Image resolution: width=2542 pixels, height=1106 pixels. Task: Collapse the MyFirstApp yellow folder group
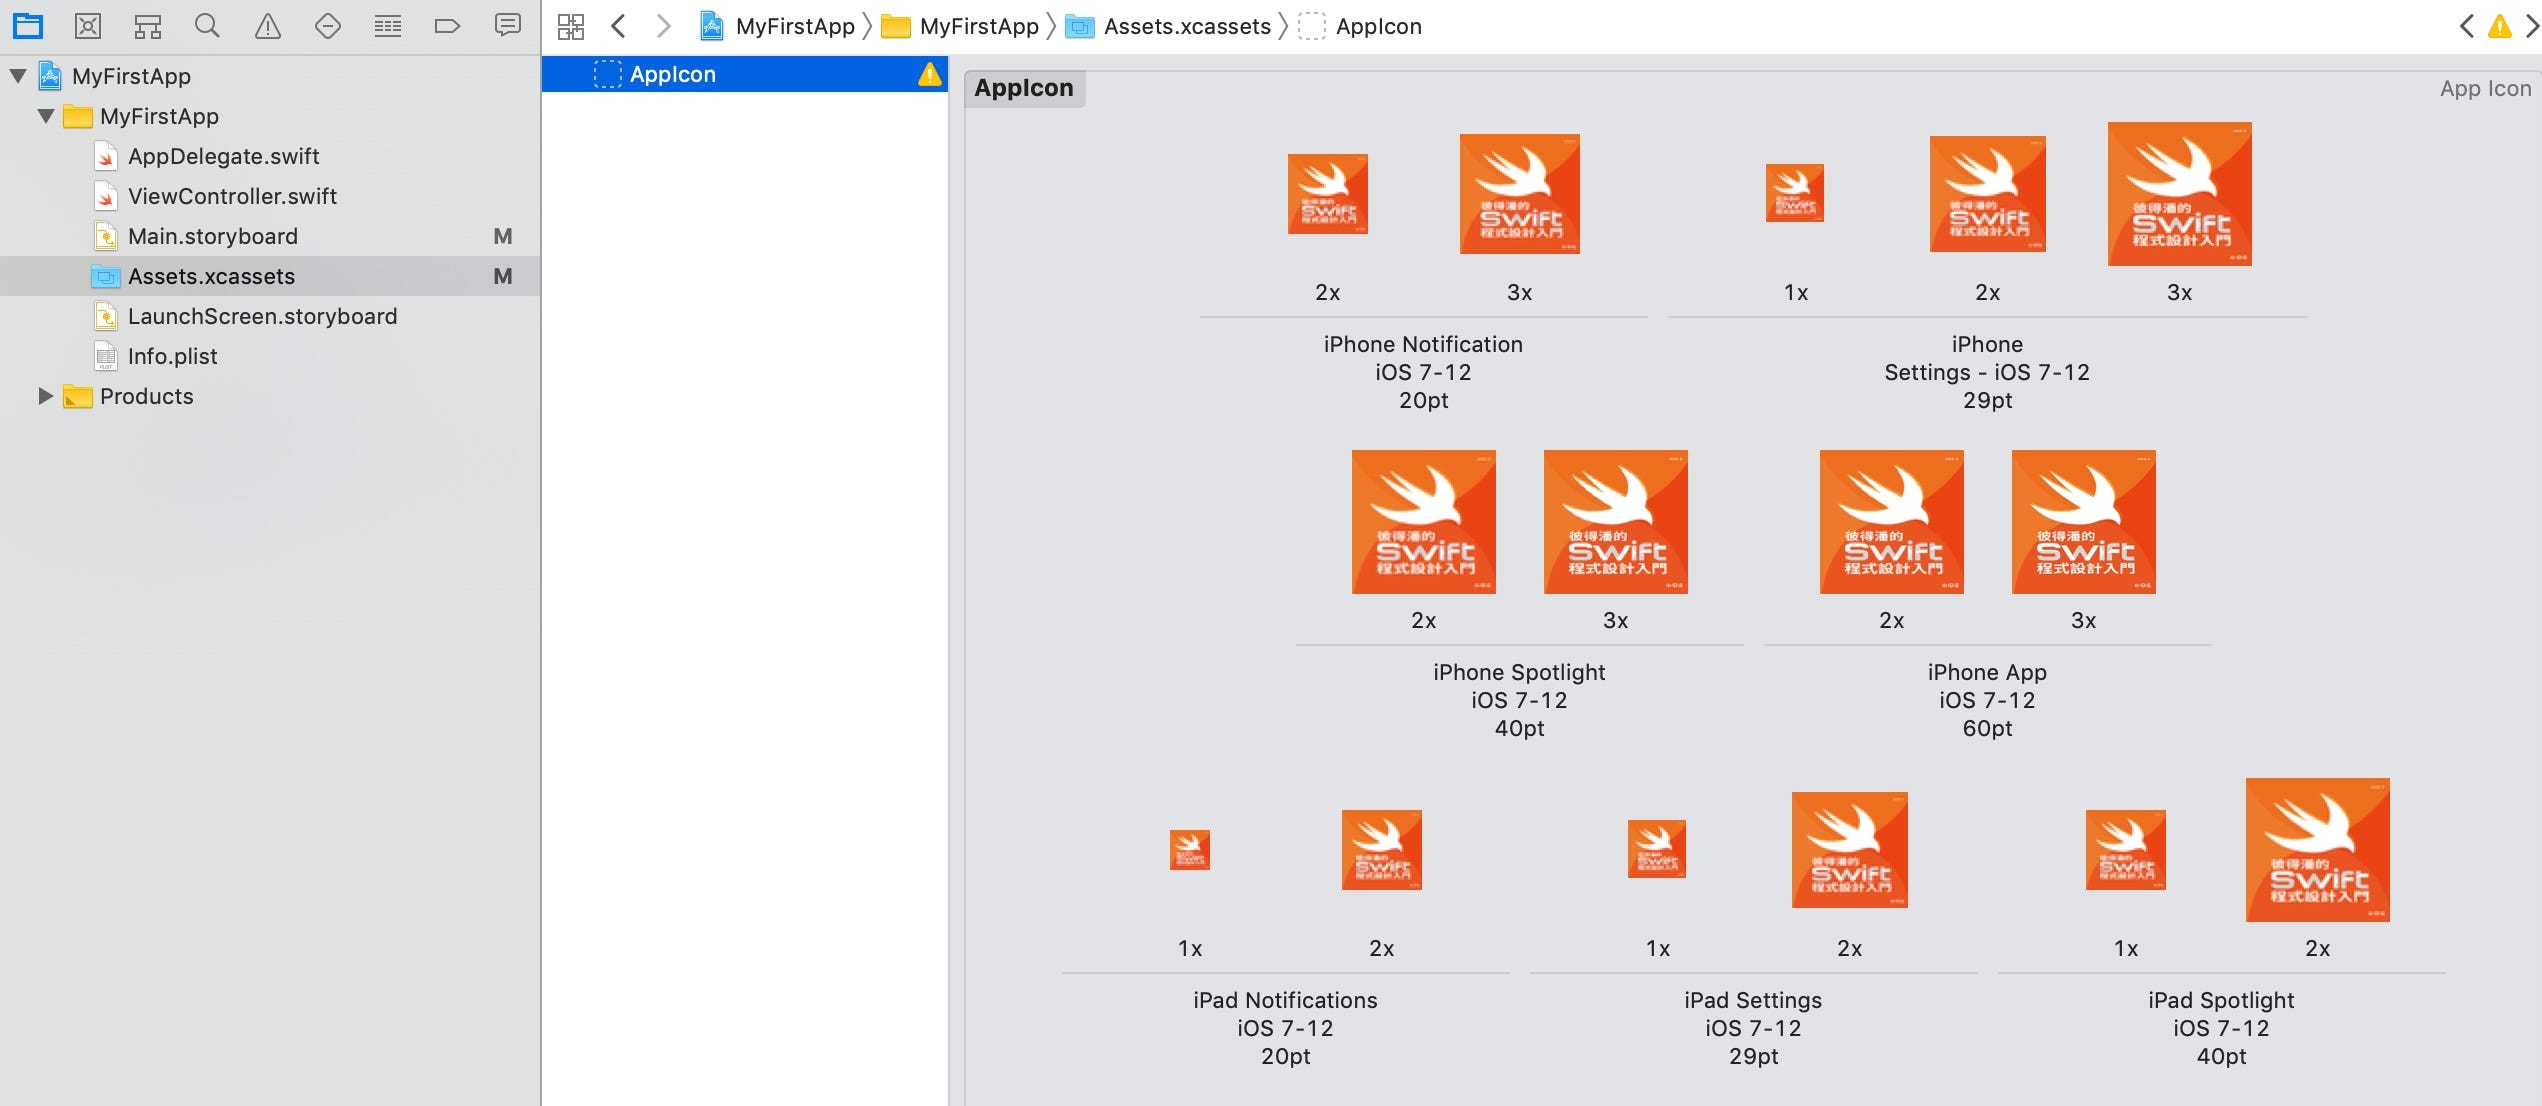coord(46,116)
